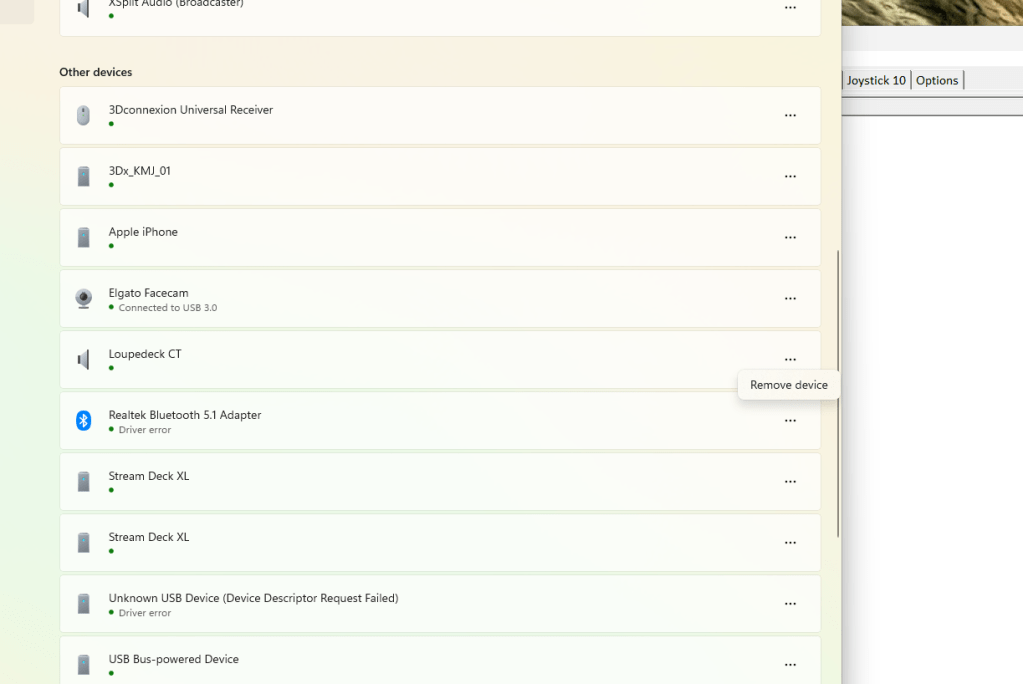This screenshot has width=1023, height=684.
Task: Click the device icon beside Apple iPhone
Action: tap(84, 238)
